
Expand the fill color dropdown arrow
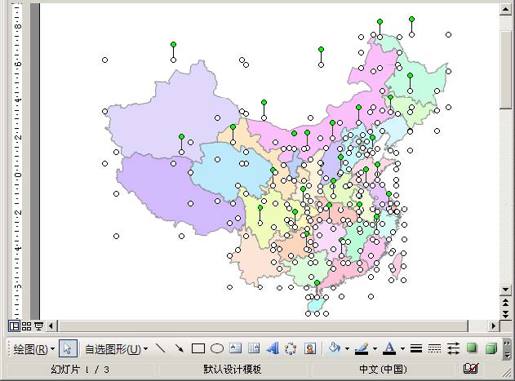tap(347, 349)
